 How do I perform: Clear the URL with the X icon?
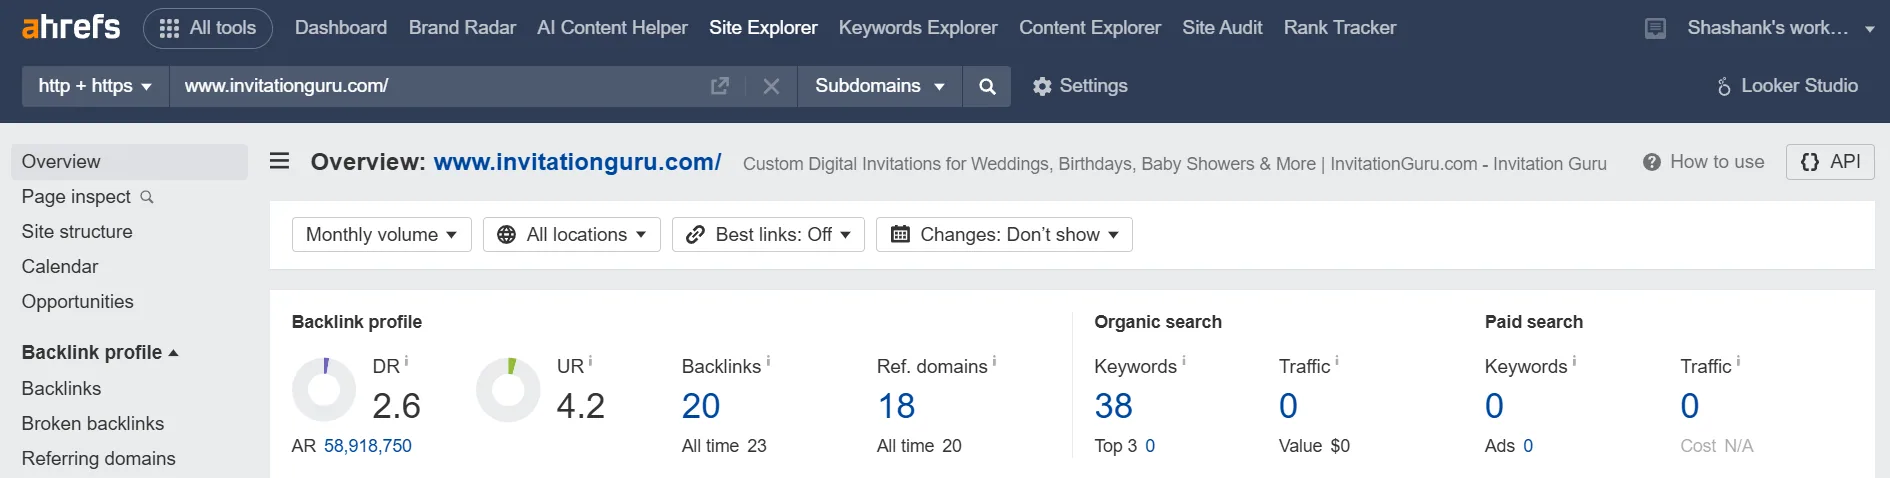pos(770,87)
